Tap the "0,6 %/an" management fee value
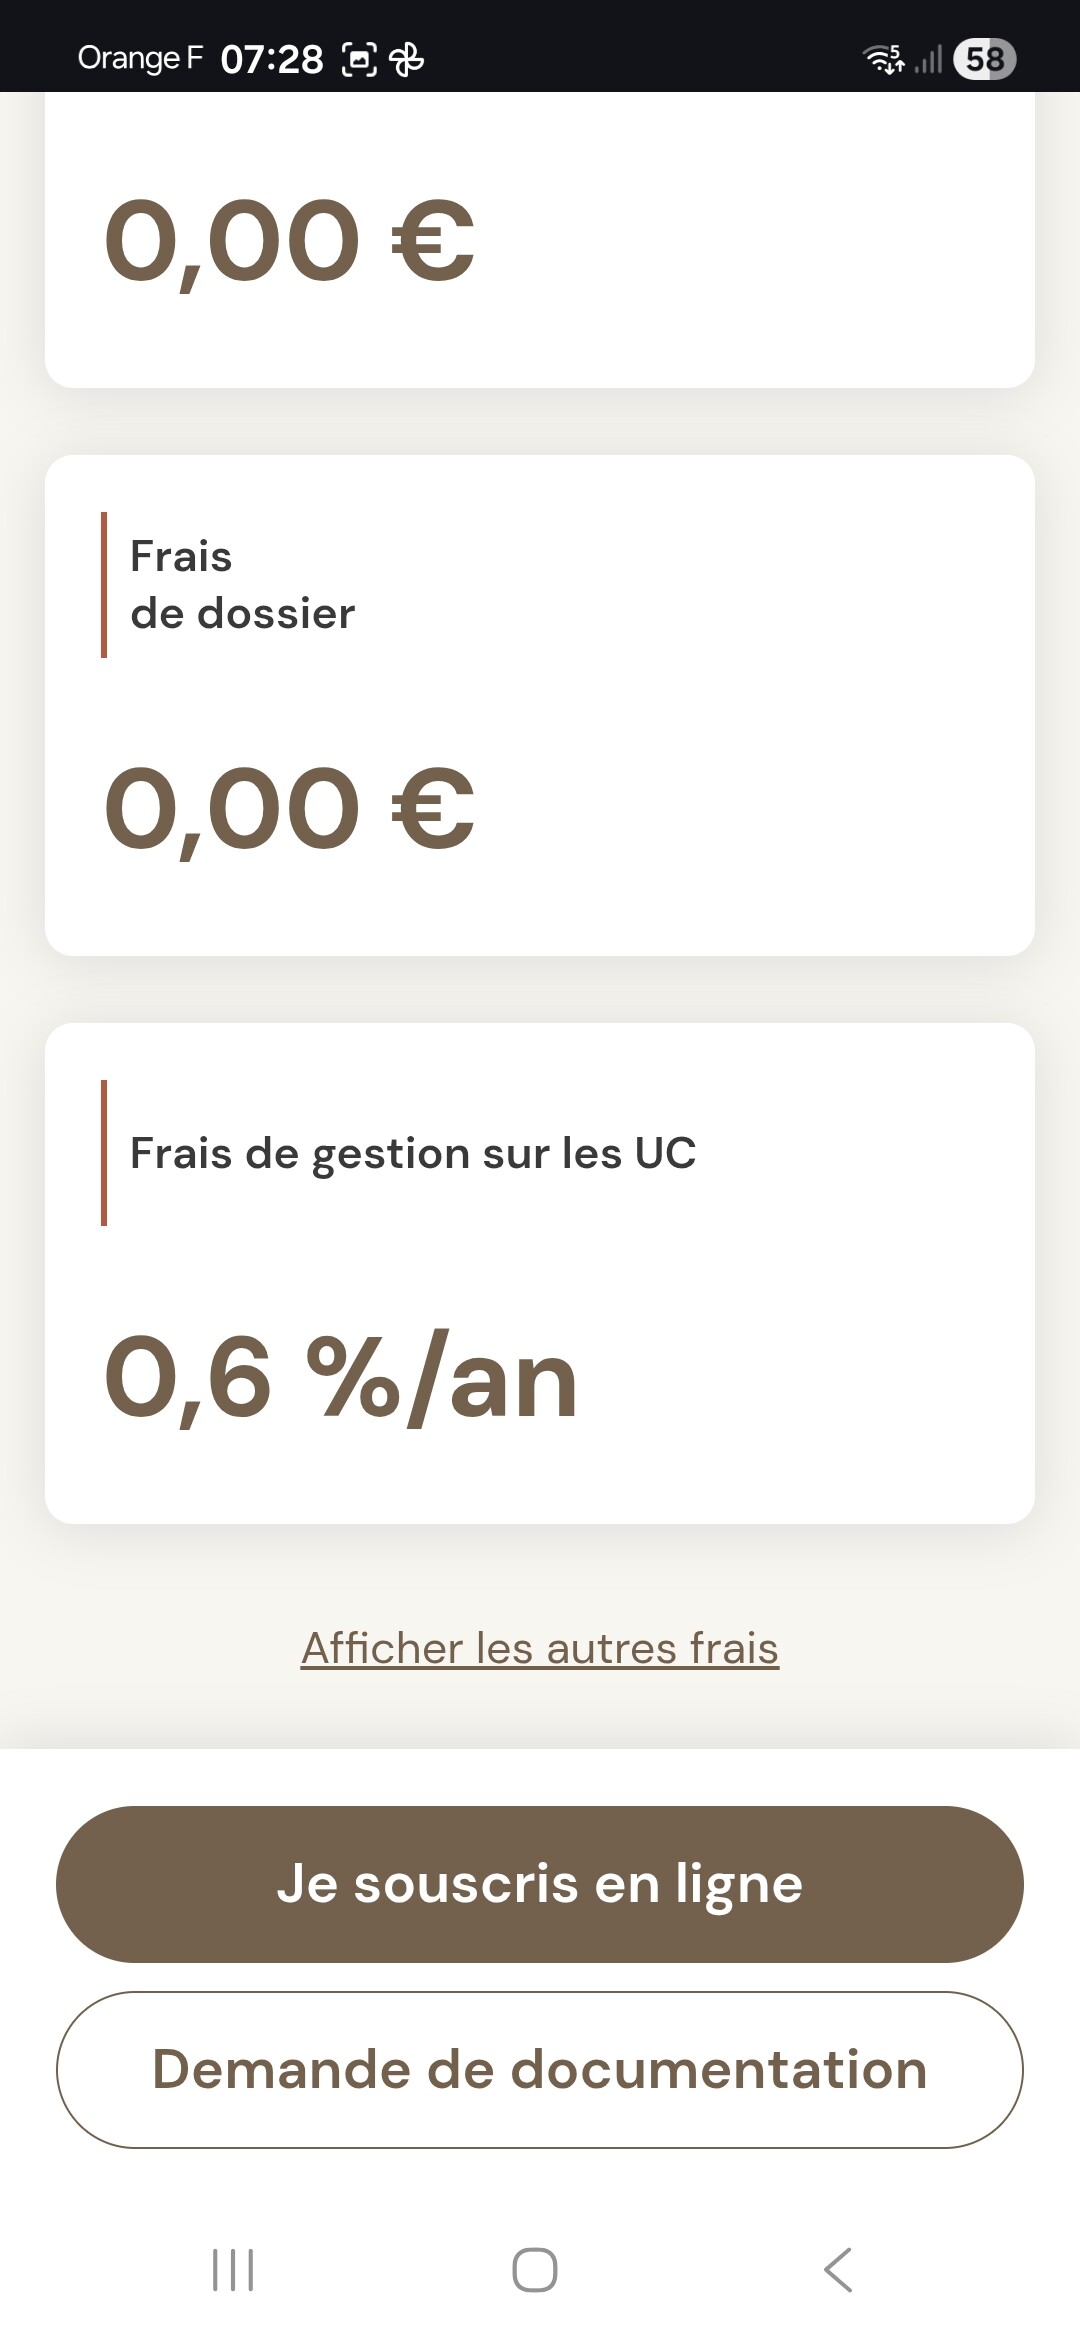Viewport: 1080px width, 2340px height. [x=341, y=1377]
